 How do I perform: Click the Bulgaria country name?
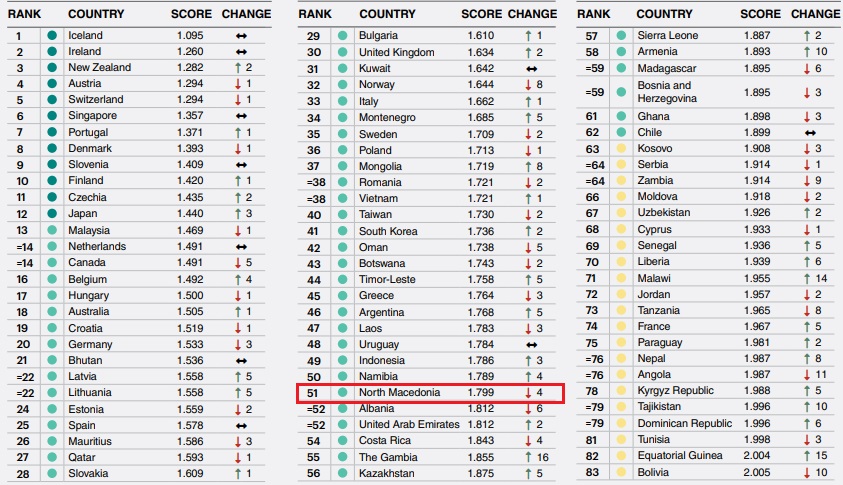[378, 35]
